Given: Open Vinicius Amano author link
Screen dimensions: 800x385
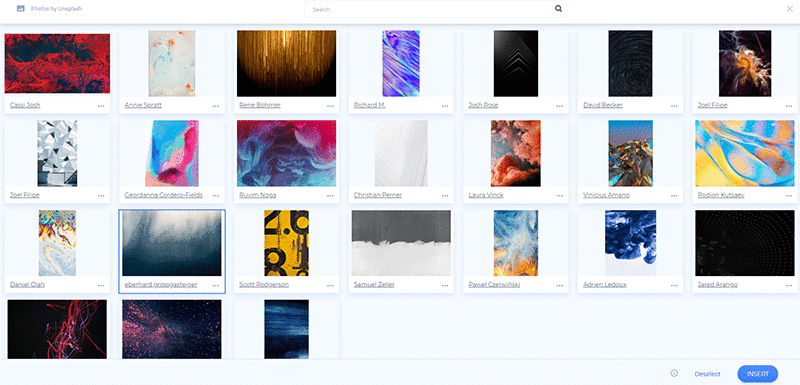Looking at the screenshot, I should click(606, 195).
